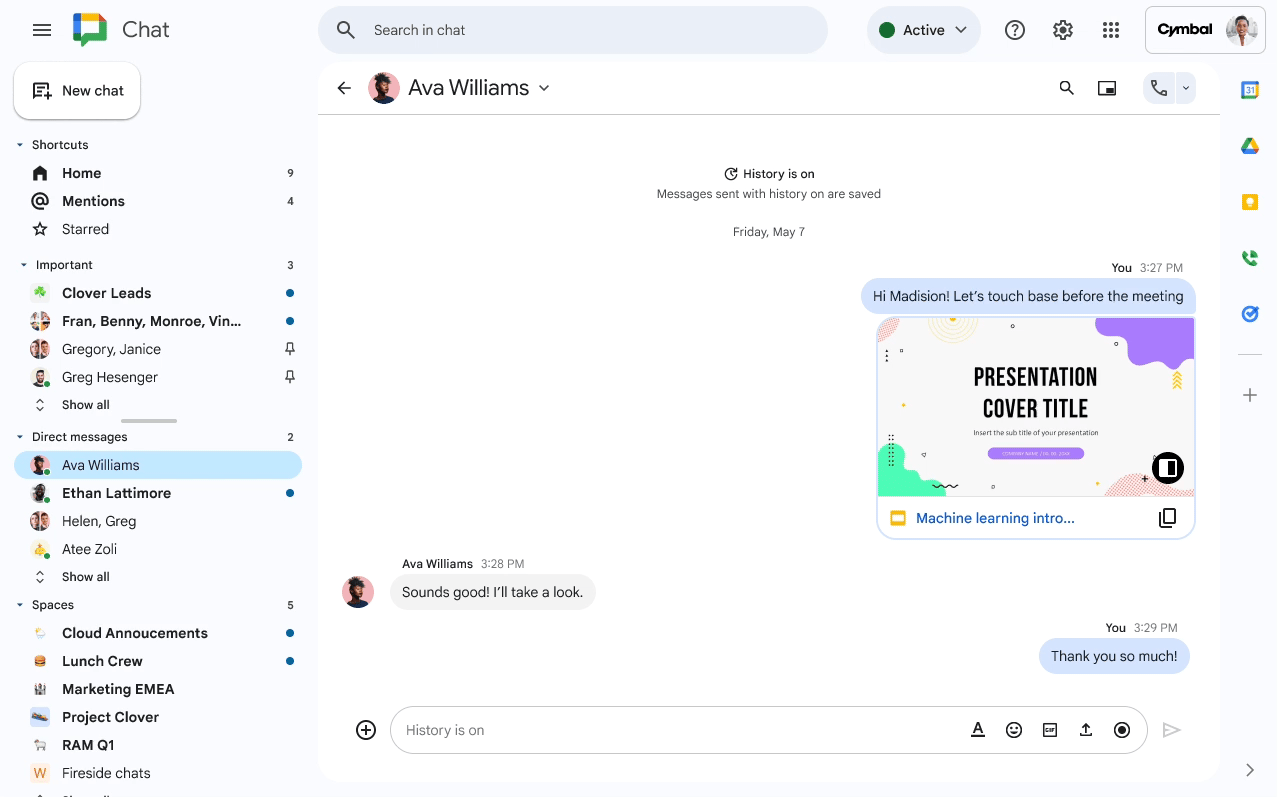Start a New chat
Viewport: 1278px width, 797px height.
pos(77,90)
